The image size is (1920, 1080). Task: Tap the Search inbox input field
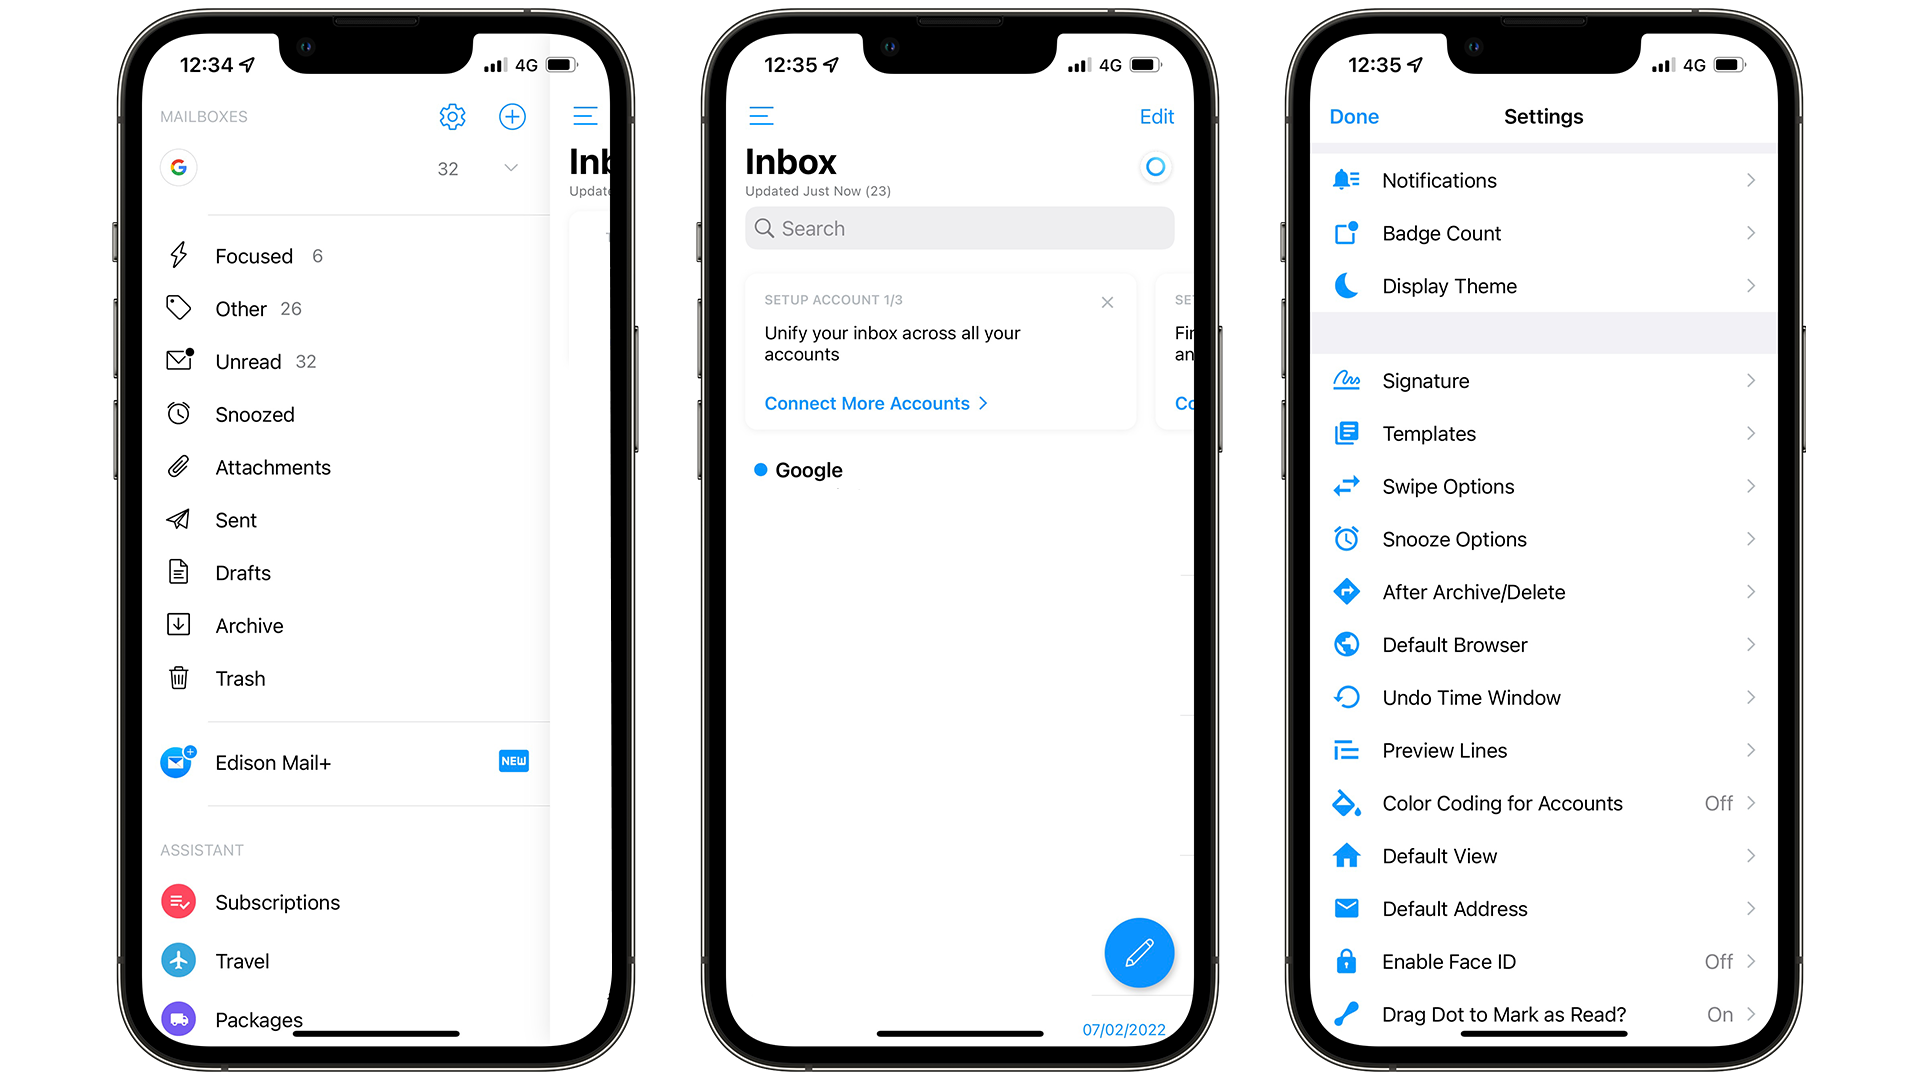coord(960,227)
